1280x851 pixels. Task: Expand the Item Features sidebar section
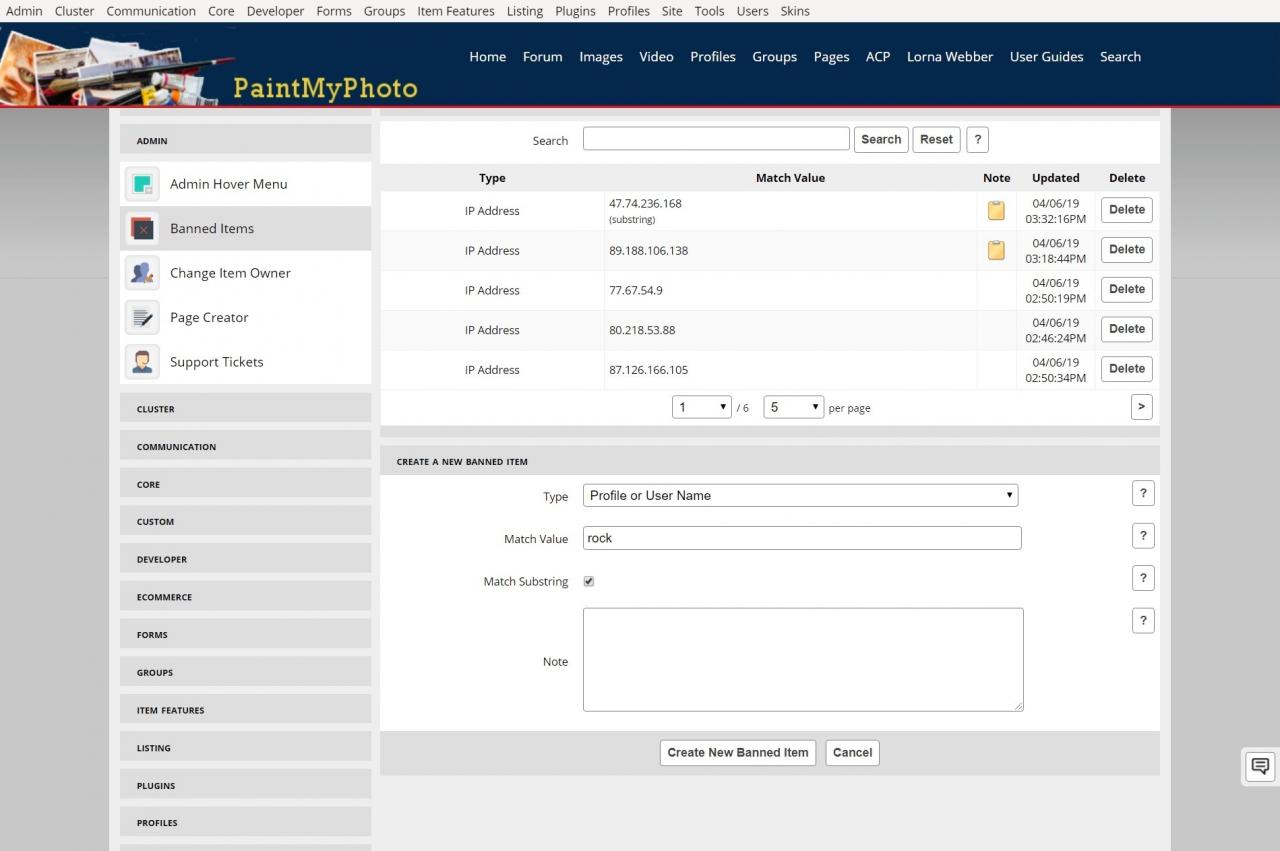[x=245, y=710]
